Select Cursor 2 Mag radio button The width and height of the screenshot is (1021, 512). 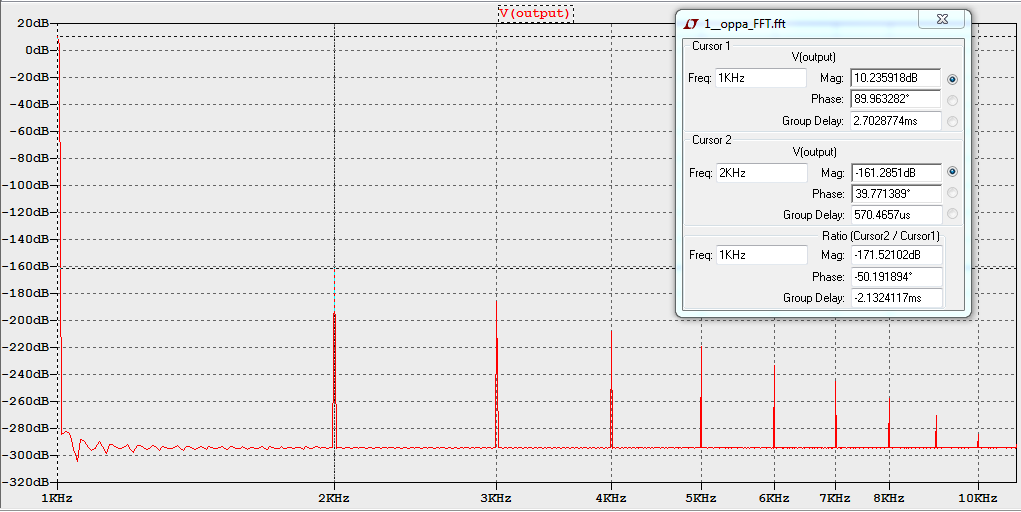(x=953, y=172)
